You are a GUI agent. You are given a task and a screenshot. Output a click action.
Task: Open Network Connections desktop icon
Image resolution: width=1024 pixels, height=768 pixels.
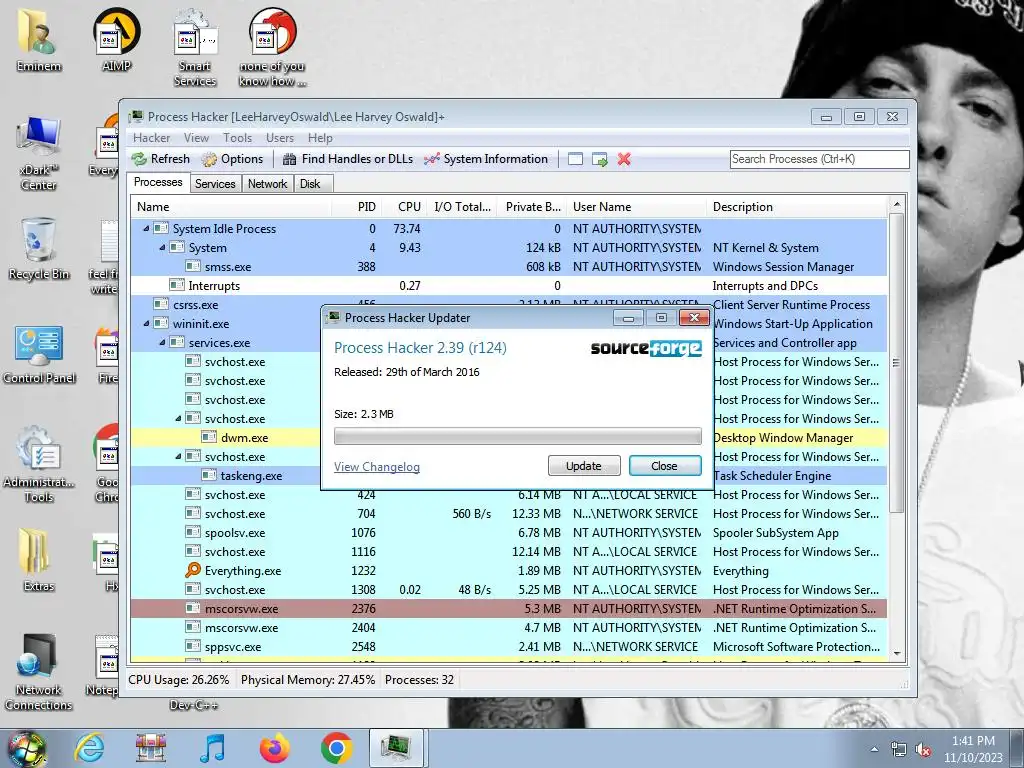click(x=39, y=673)
